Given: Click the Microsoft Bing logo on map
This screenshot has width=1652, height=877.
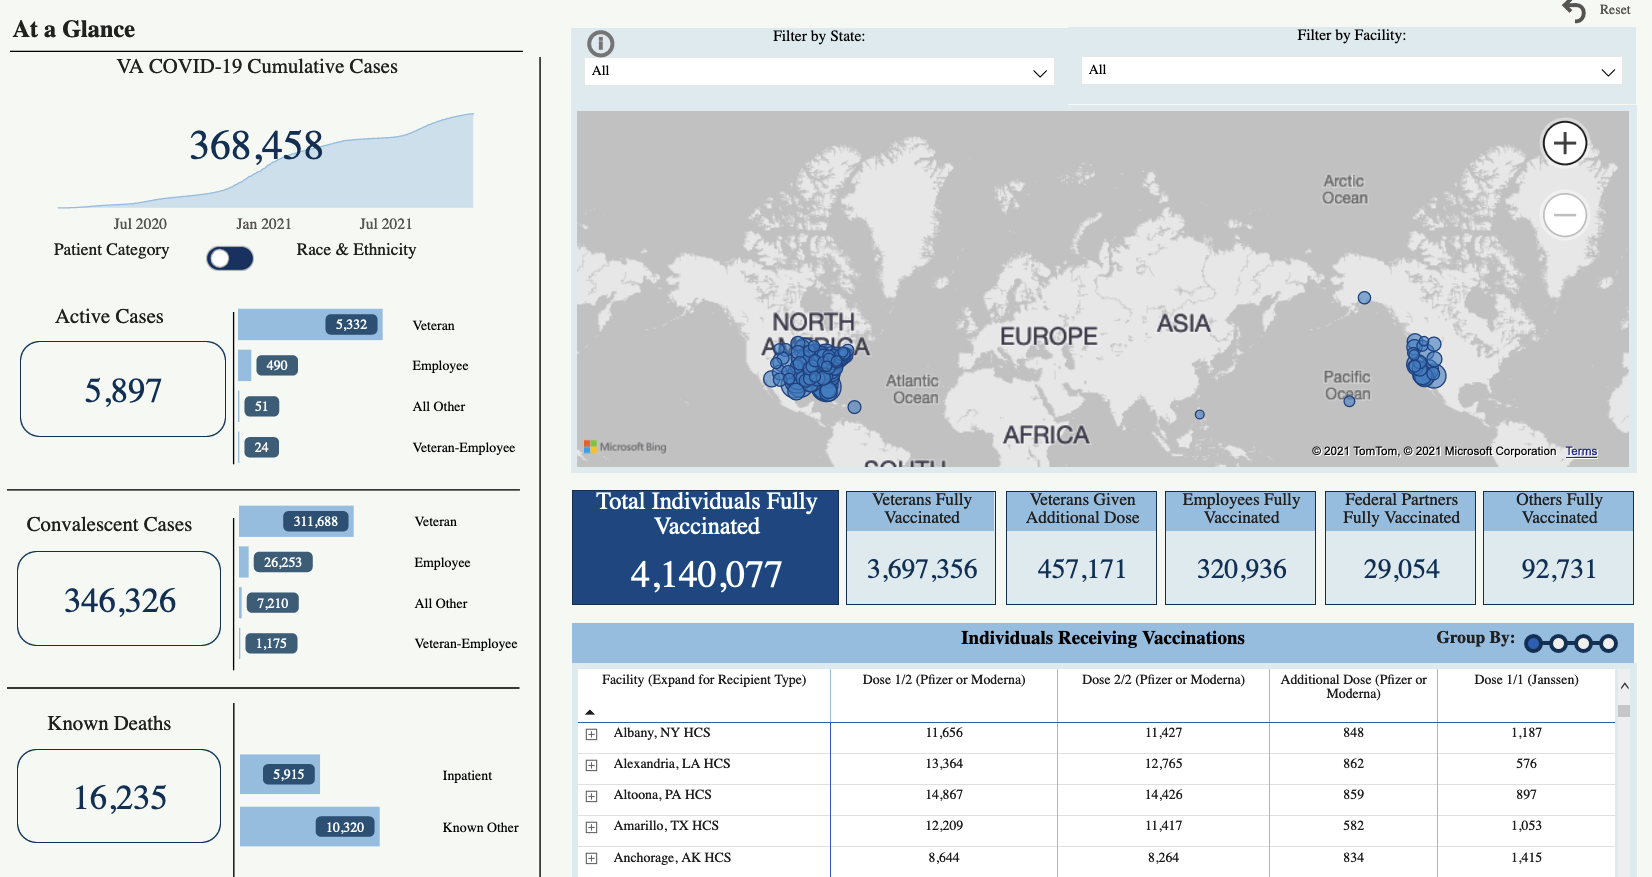Looking at the screenshot, I should pos(625,447).
